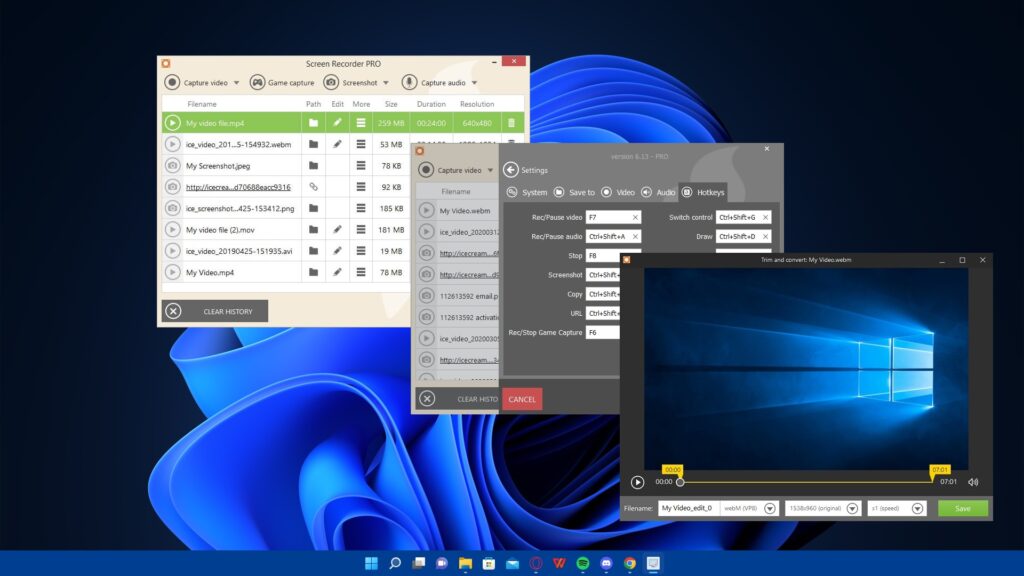1024x576 pixels.
Task: Go back with Settings arrow icon
Action: pyautogui.click(x=511, y=170)
